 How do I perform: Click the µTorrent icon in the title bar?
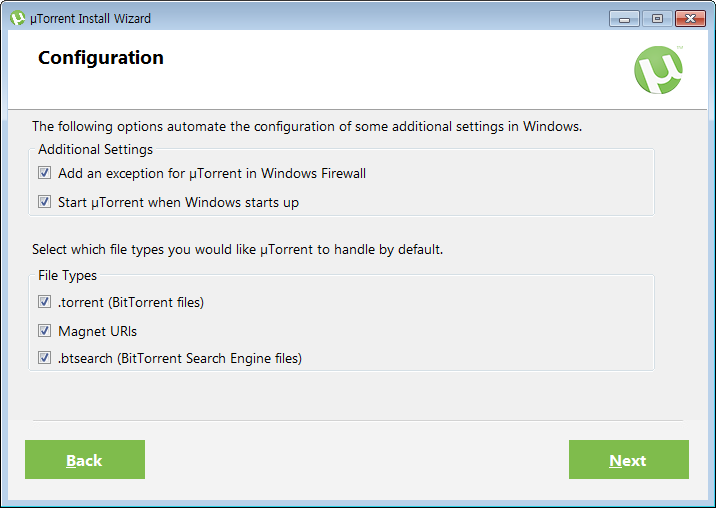coord(17,18)
